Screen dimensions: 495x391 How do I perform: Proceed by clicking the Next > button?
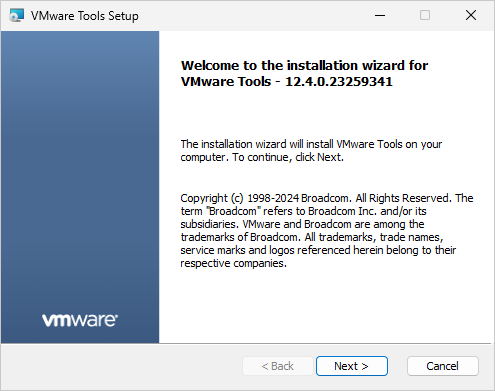coord(352,366)
